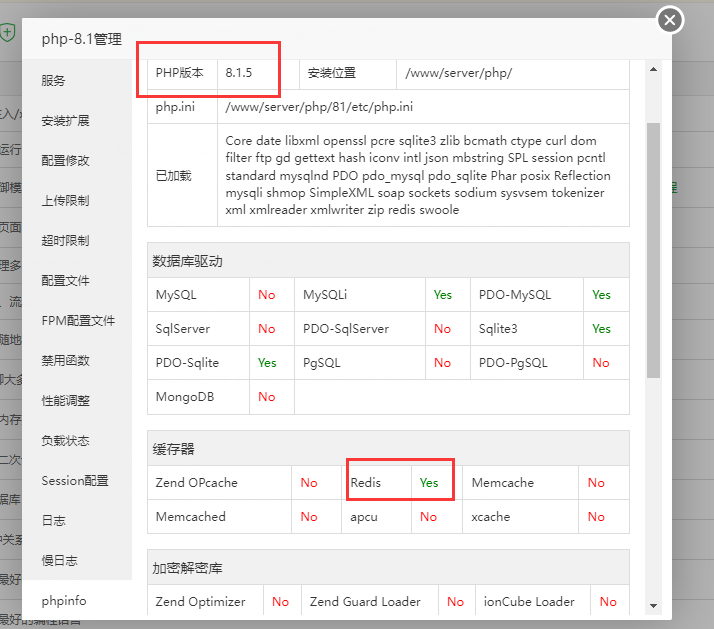
Task: Click the PDO-Sqlite cell
Action: 198,363
